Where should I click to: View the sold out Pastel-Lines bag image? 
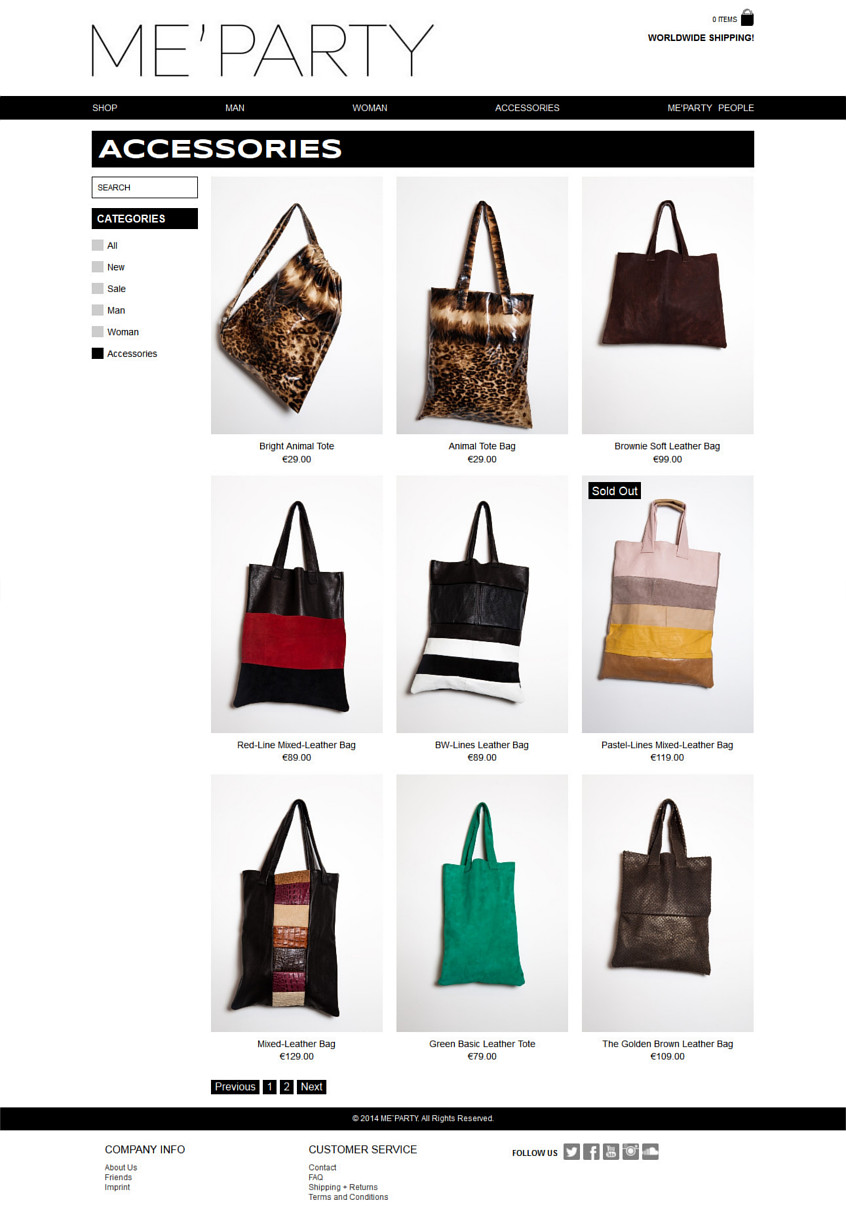(667, 604)
